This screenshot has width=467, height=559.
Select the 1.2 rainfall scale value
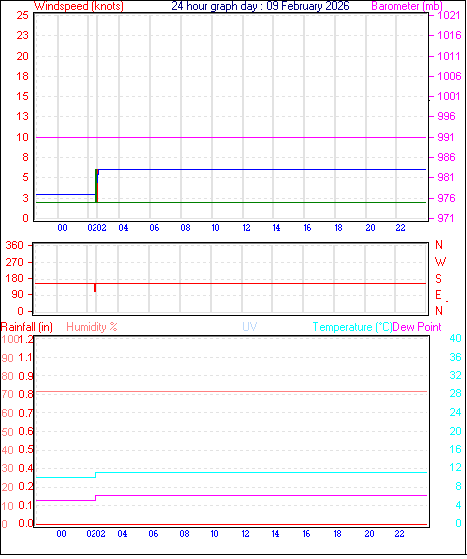tap(26, 339)
